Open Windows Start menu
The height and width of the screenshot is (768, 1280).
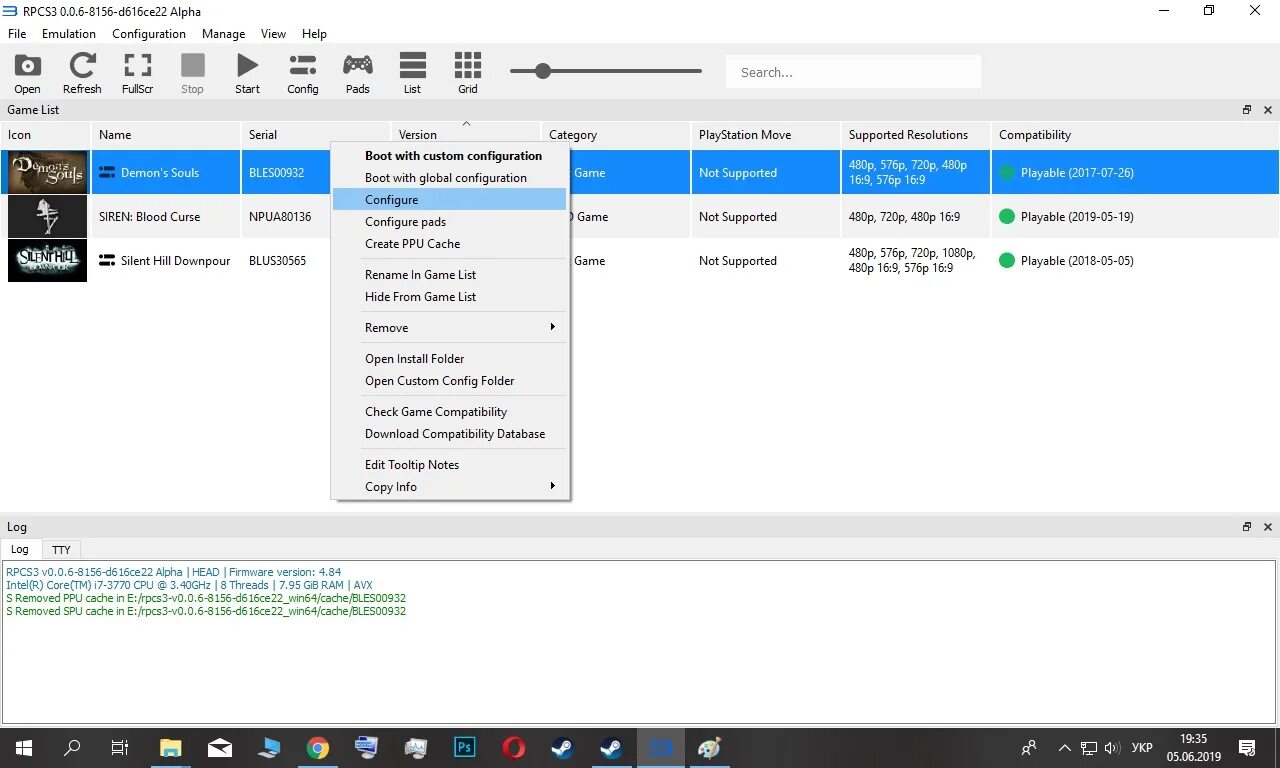[23, 748]
